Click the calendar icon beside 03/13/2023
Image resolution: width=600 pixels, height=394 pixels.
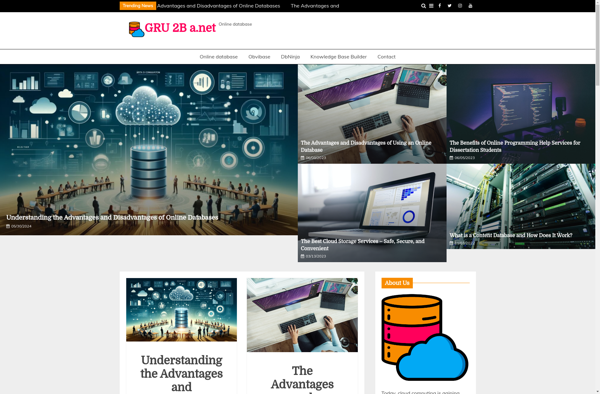tap(302, 256)
